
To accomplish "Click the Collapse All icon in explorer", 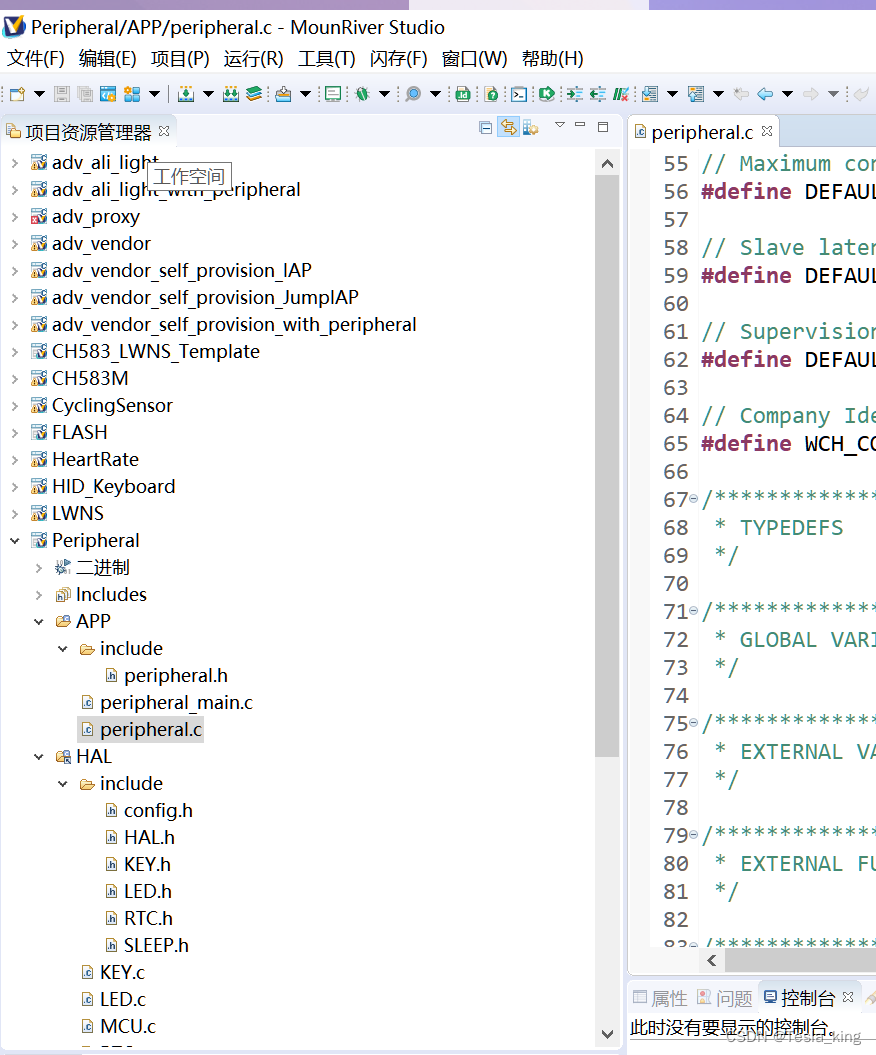I will point(486,127).
